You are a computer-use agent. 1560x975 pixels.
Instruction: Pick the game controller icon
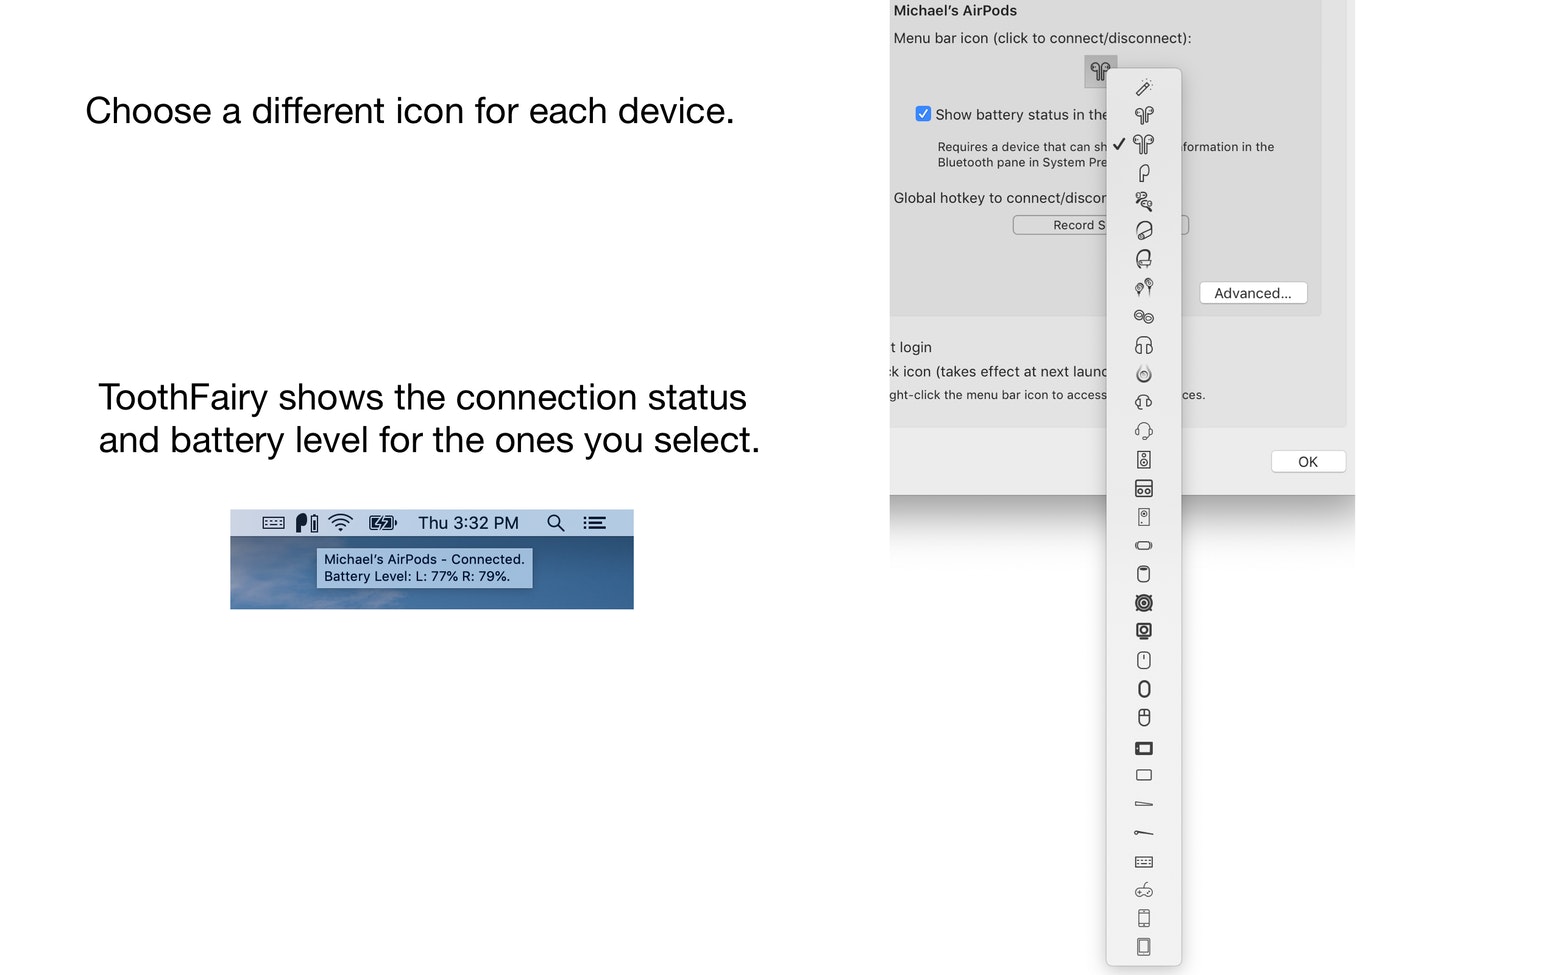point(1144,890)
